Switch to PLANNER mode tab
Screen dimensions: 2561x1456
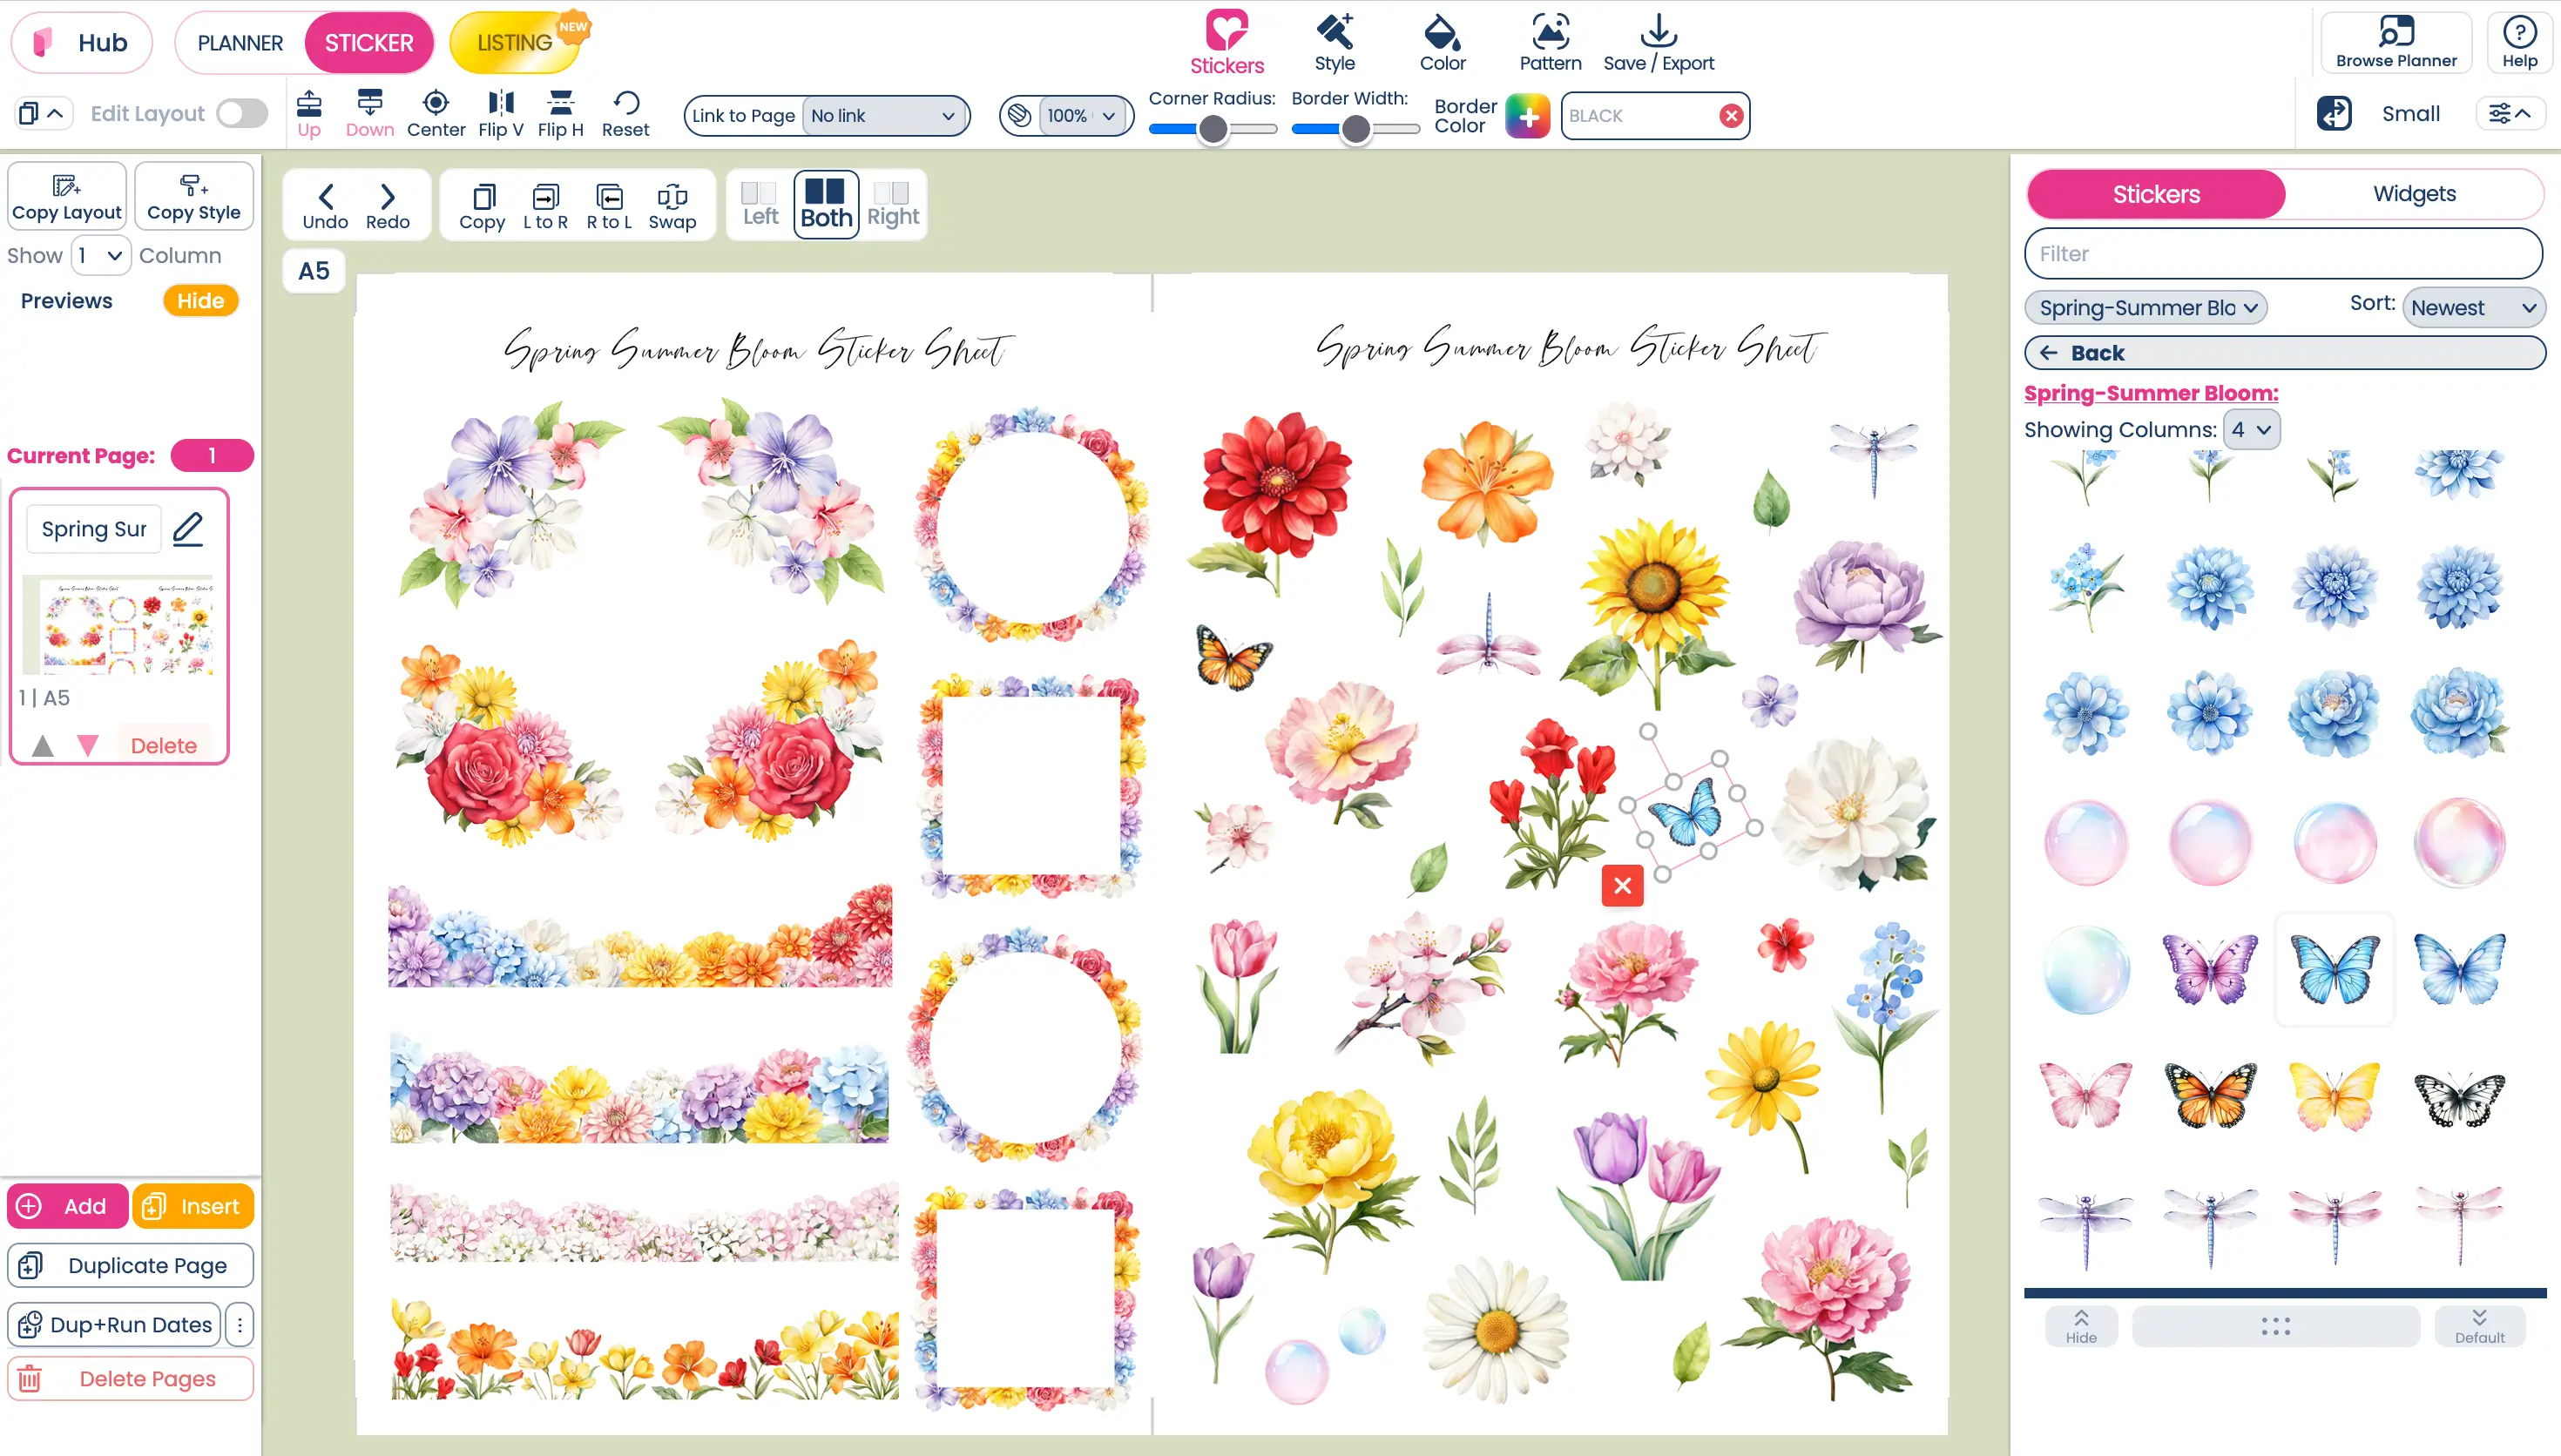240,43
